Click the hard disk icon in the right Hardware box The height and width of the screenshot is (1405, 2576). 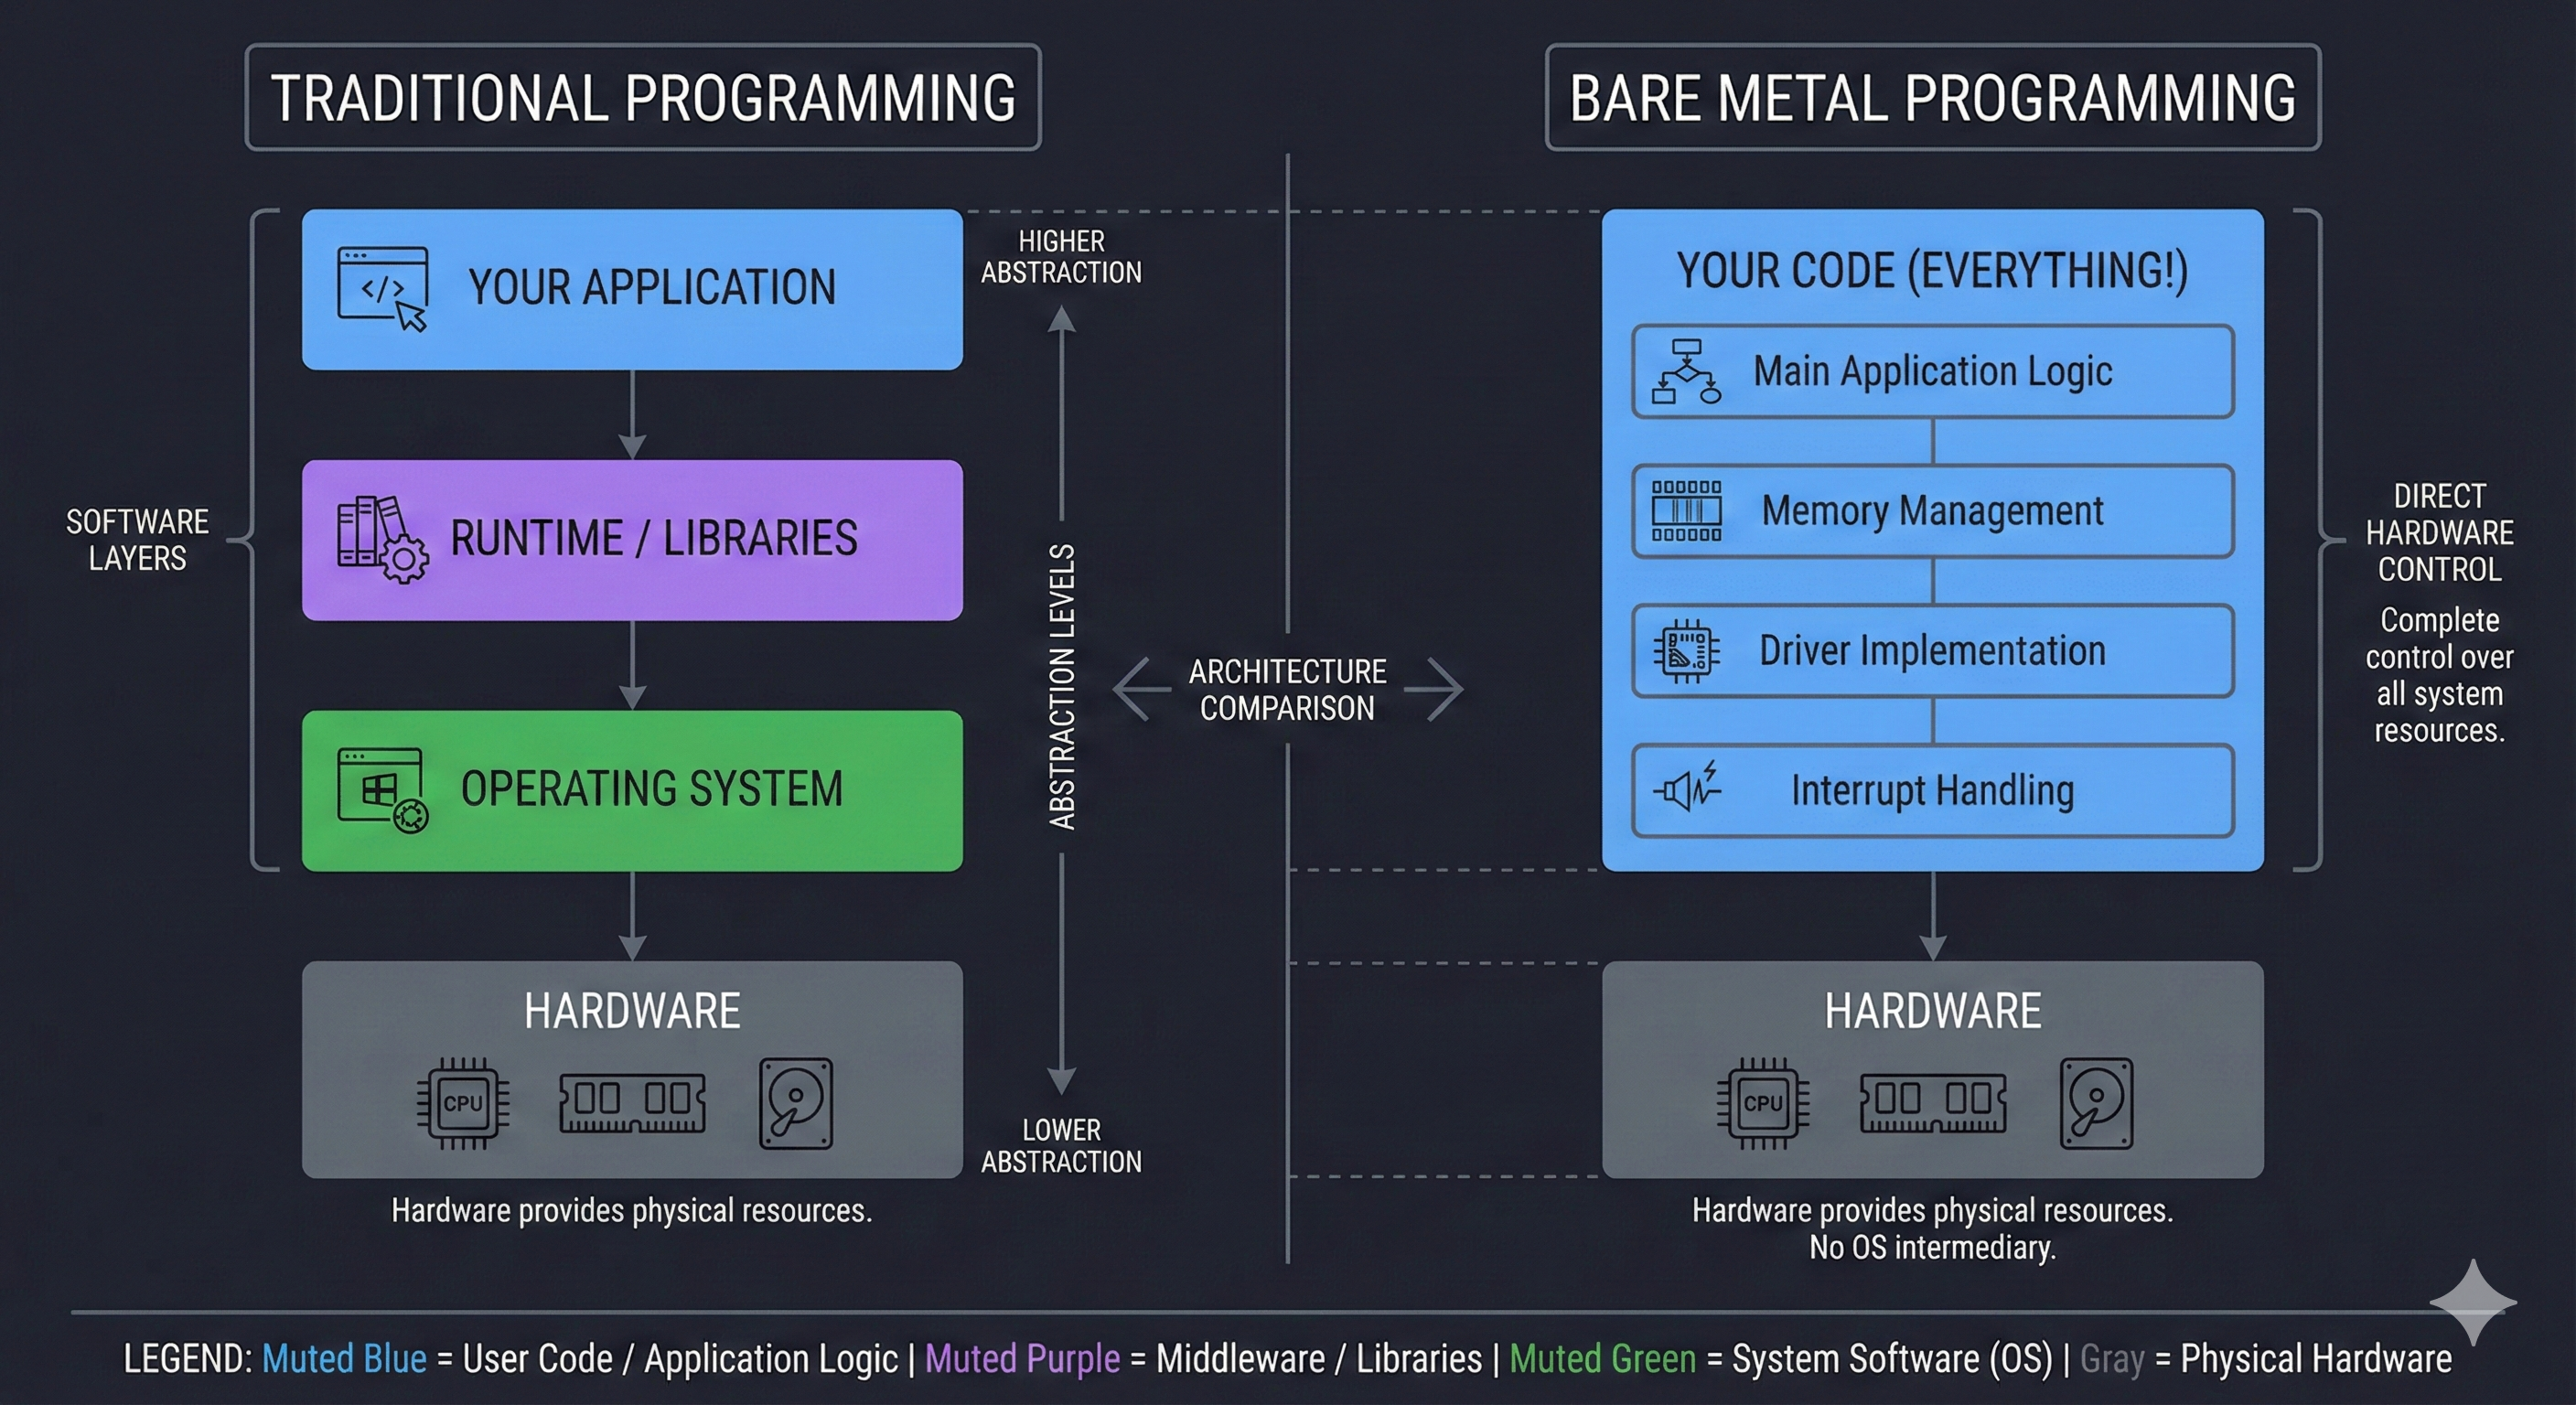point(2097,1103)
